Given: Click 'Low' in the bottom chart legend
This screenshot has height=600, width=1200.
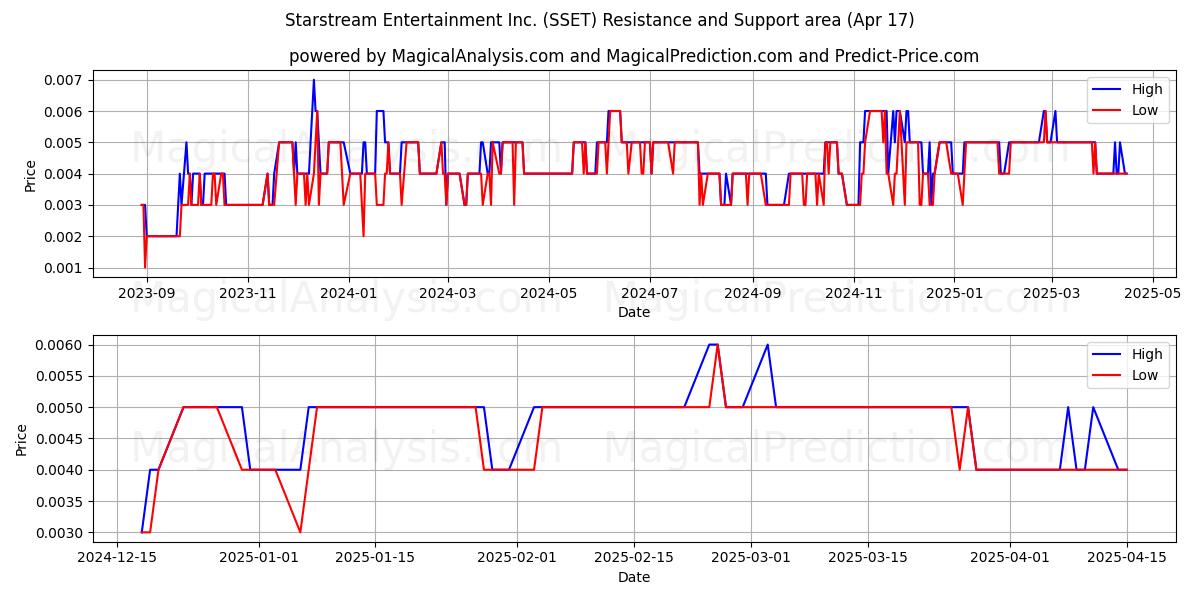Looking at the screenshot, I should click(x=1145, y=375).
